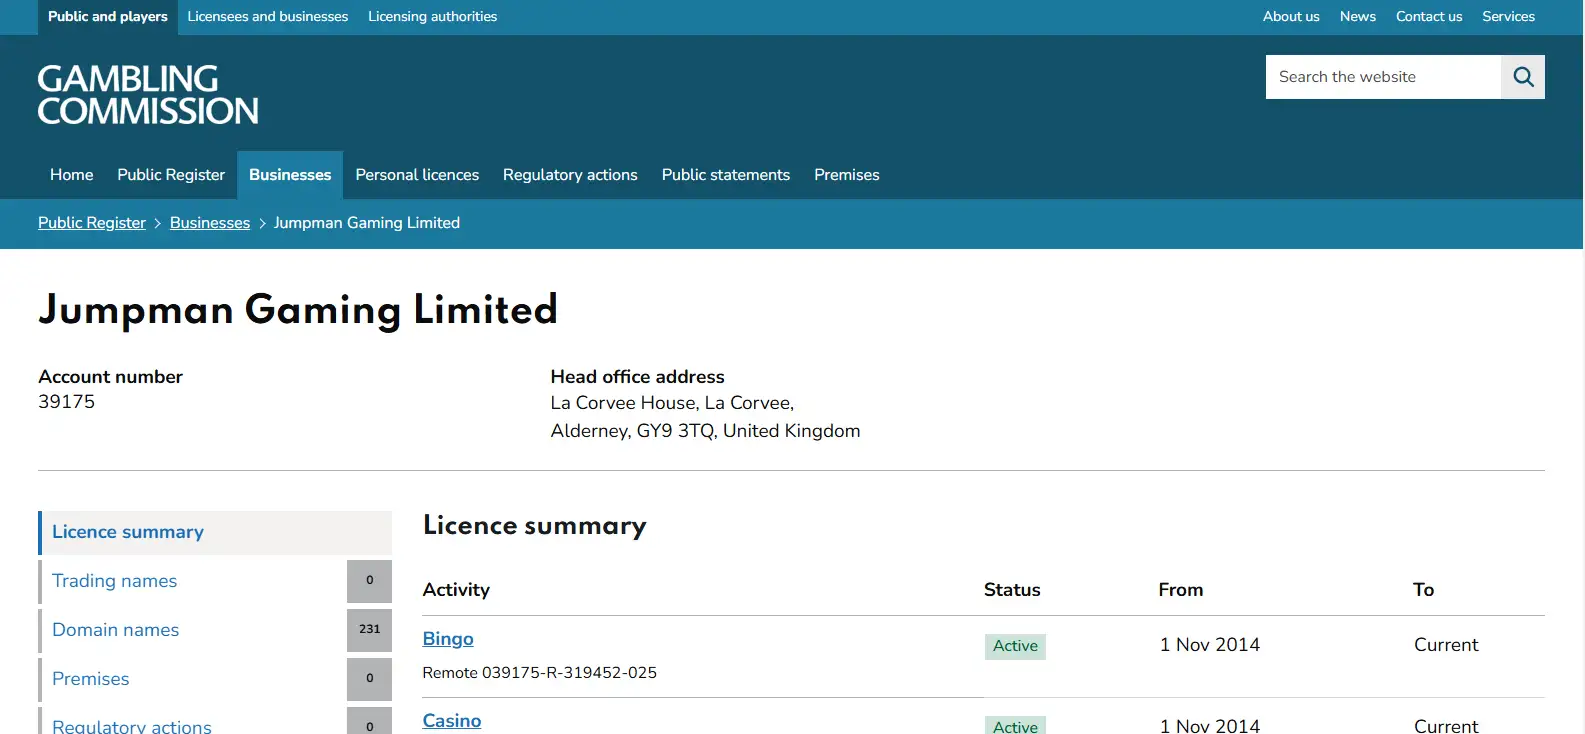This screenshot has height=734, width=1585.
Task: Open Public Register in main navigation
Action: [x=171, y=175]
